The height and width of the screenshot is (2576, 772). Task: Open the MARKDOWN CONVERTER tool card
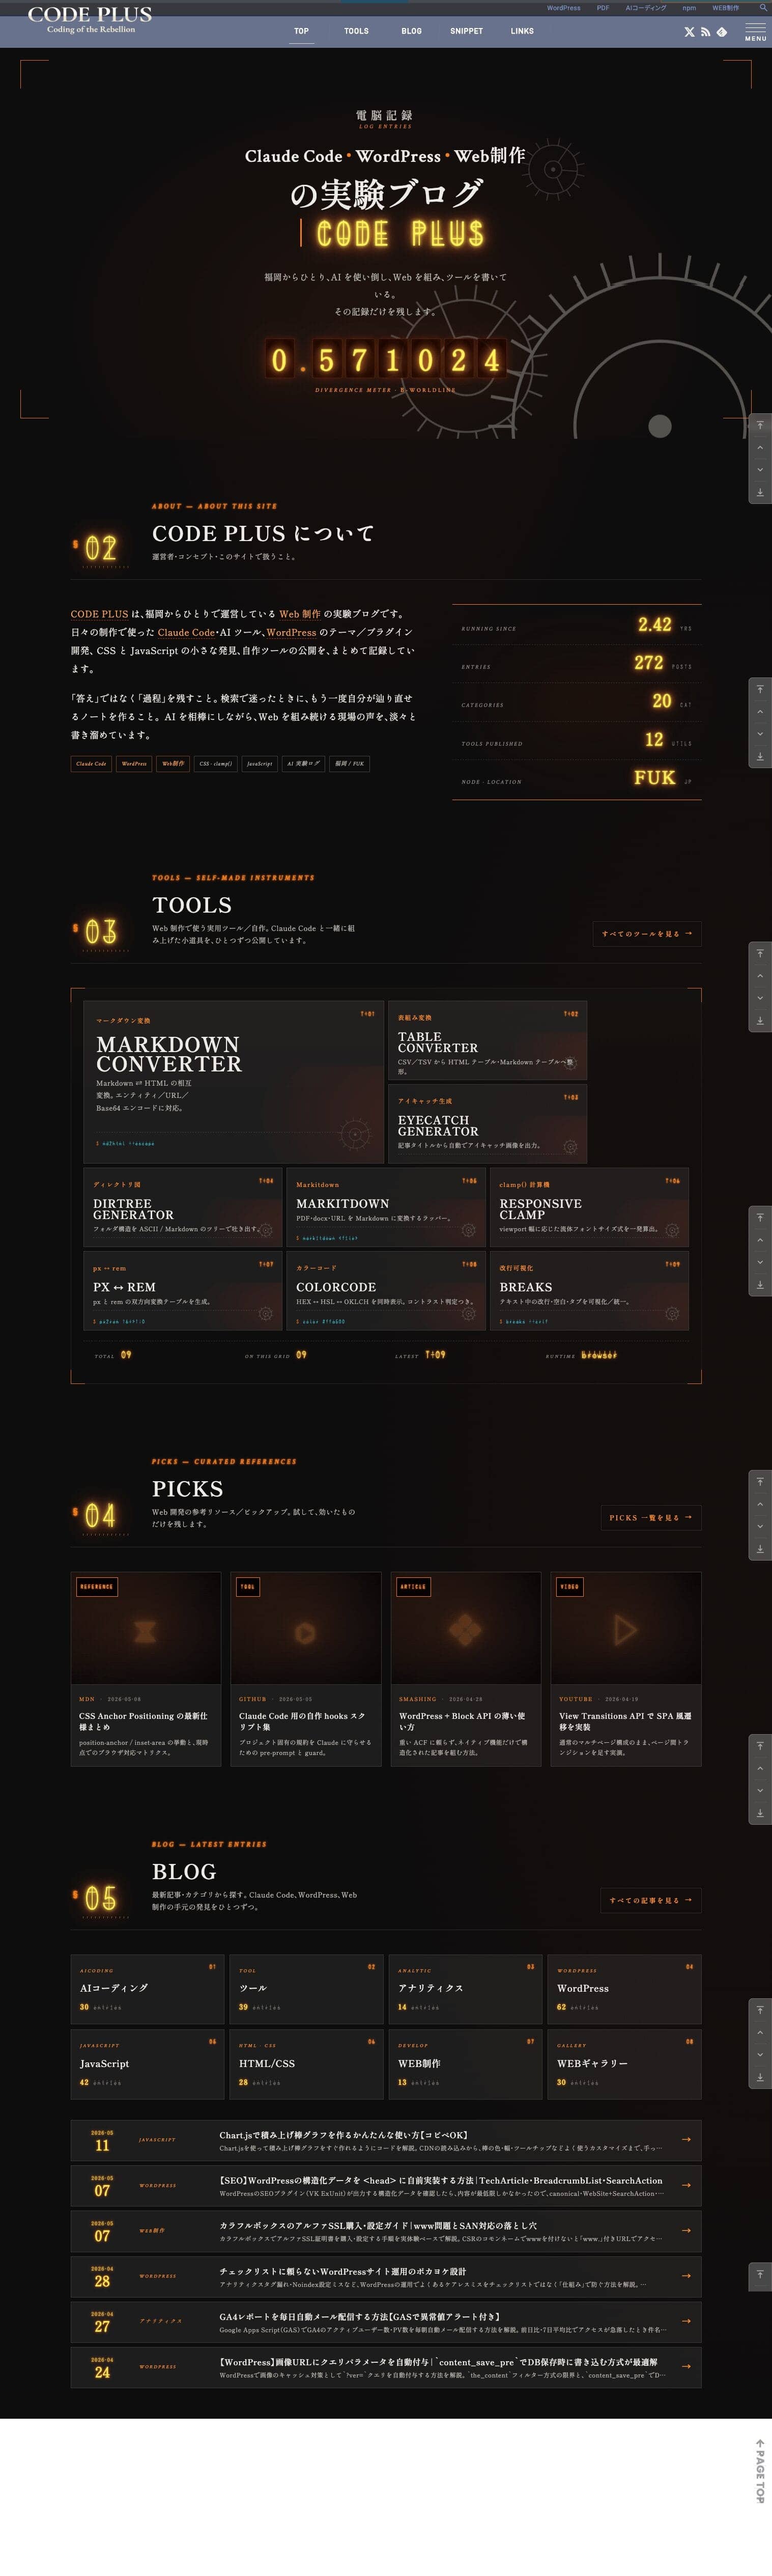click(233, 1081)
